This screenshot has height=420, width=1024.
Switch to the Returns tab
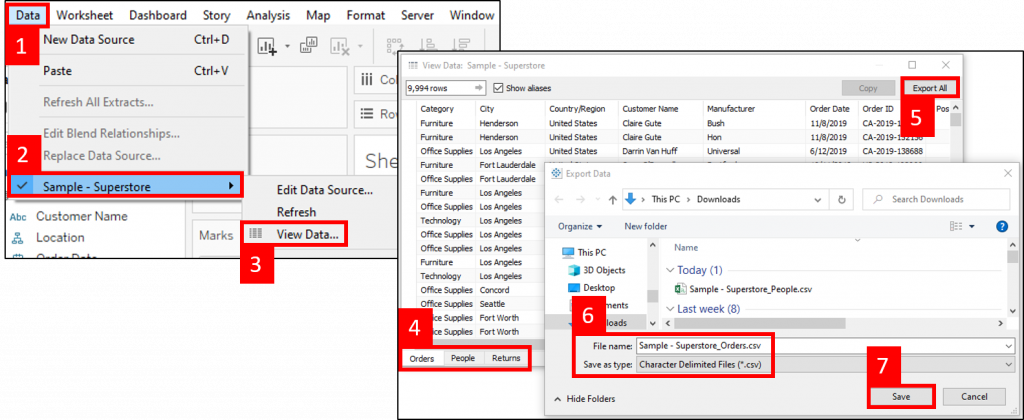(x=506, y=358)
